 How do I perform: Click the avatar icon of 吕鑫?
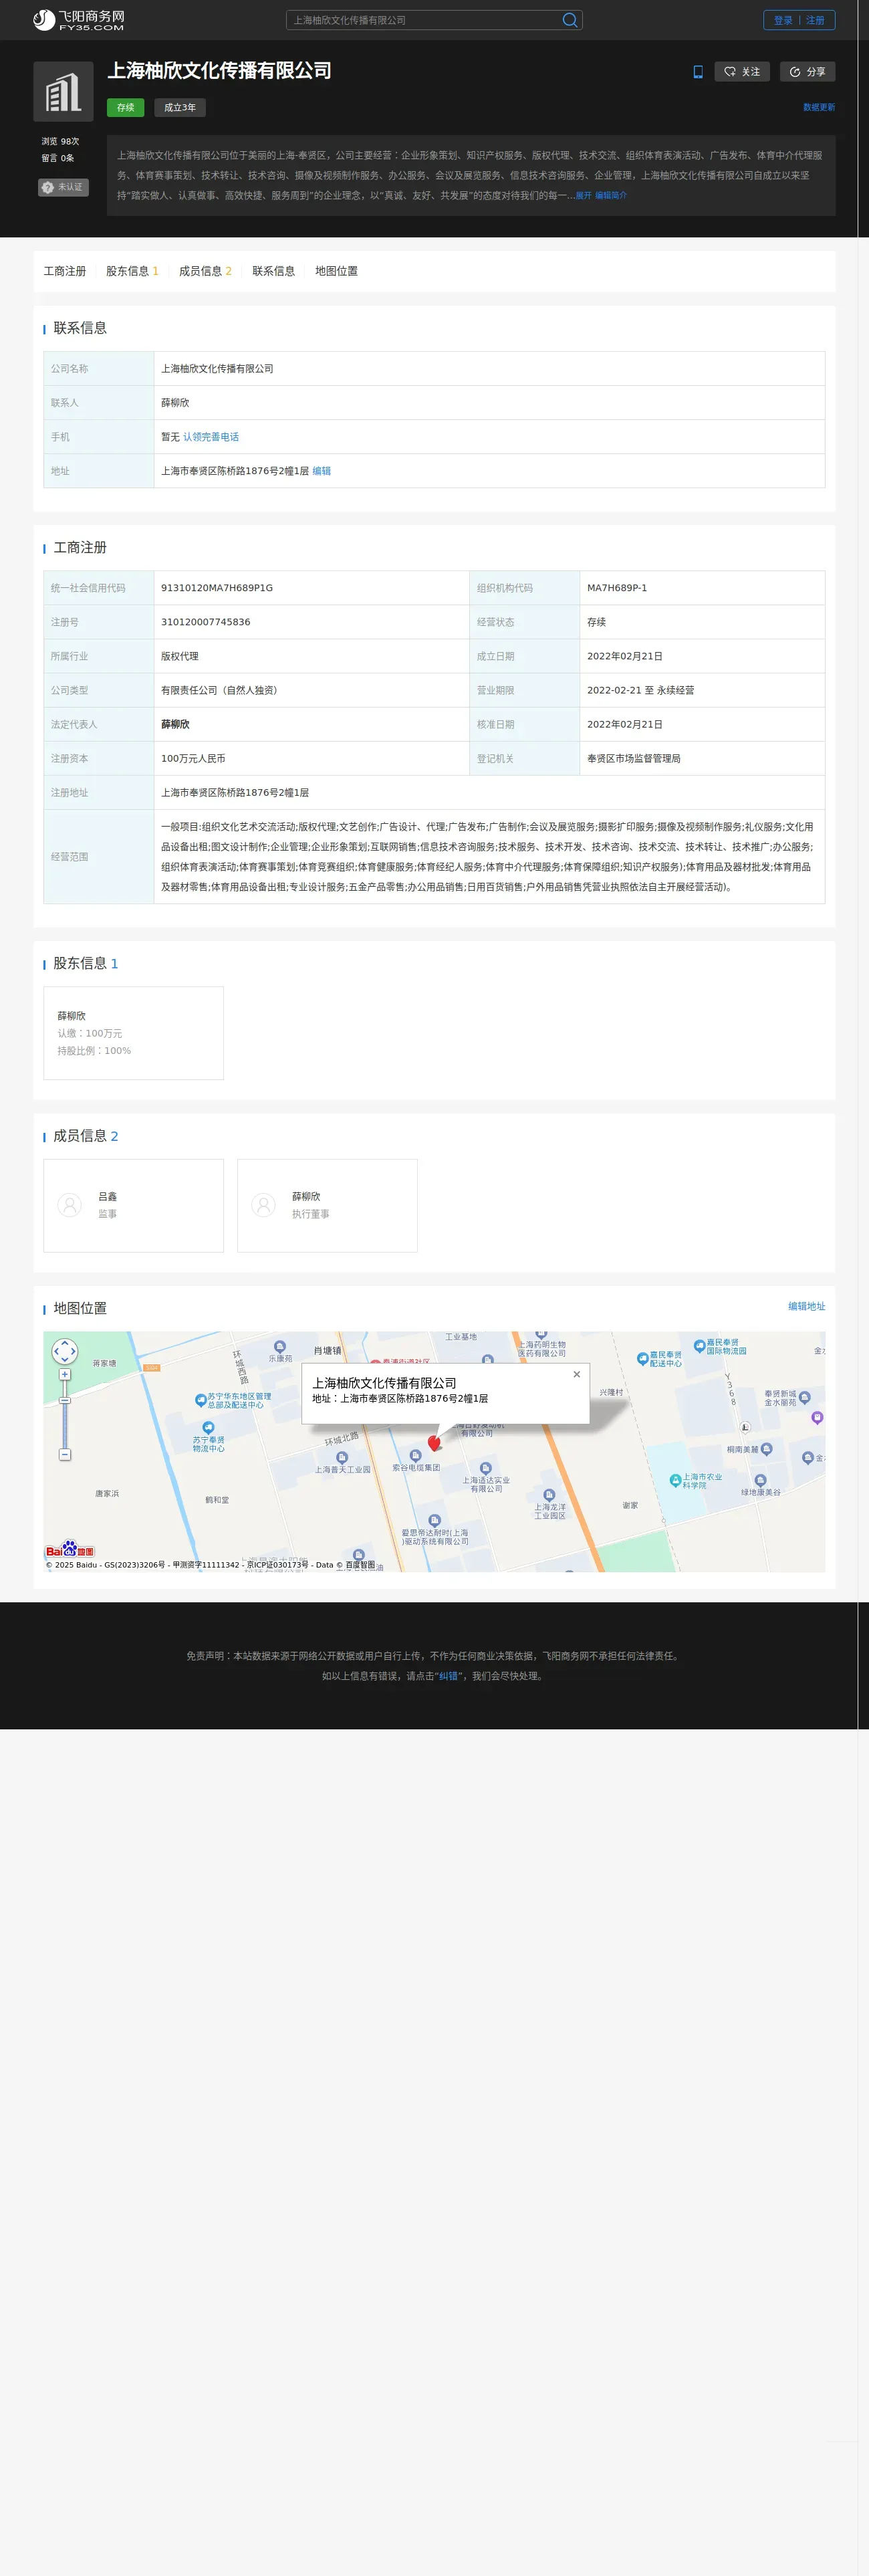(70, 1205)
